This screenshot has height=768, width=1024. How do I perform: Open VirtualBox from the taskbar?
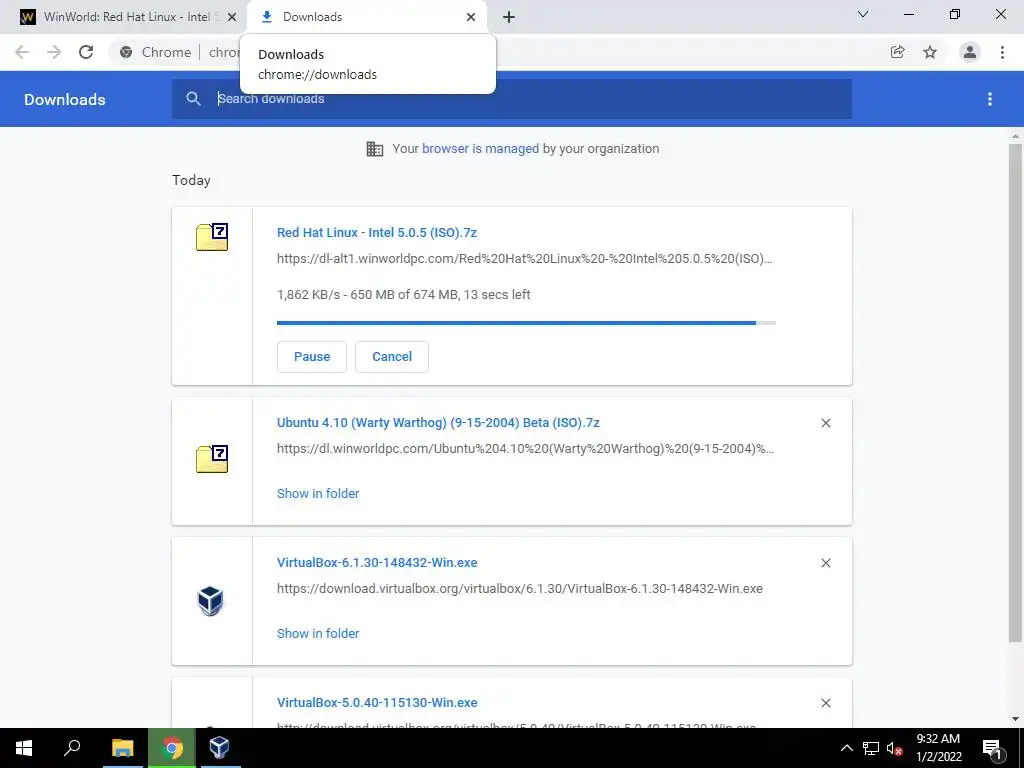coord(219,748)
